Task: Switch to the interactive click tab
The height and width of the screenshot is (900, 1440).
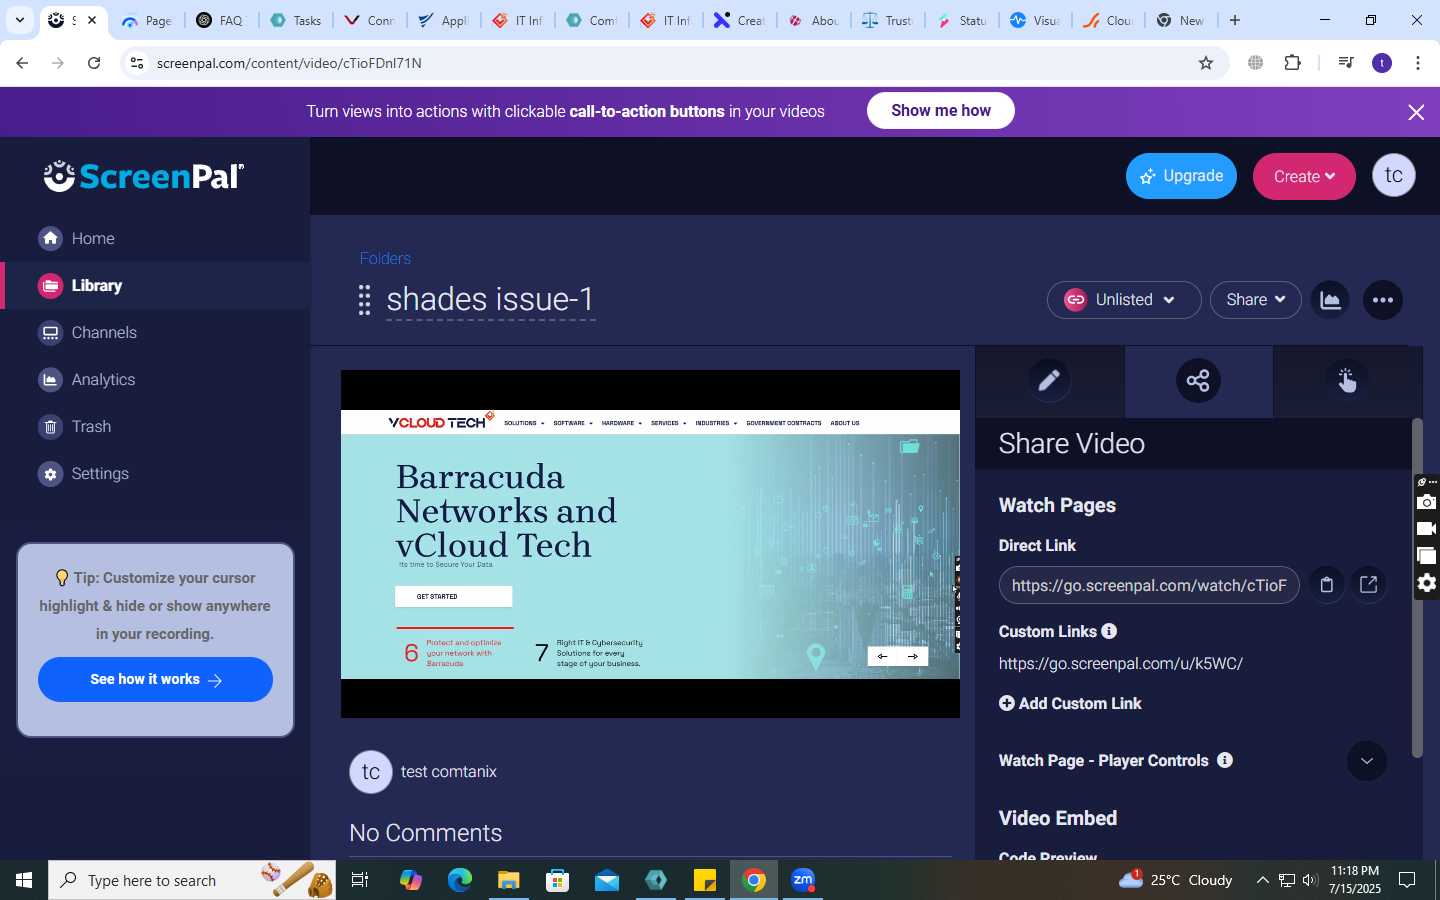Action: coord(1347,380)
